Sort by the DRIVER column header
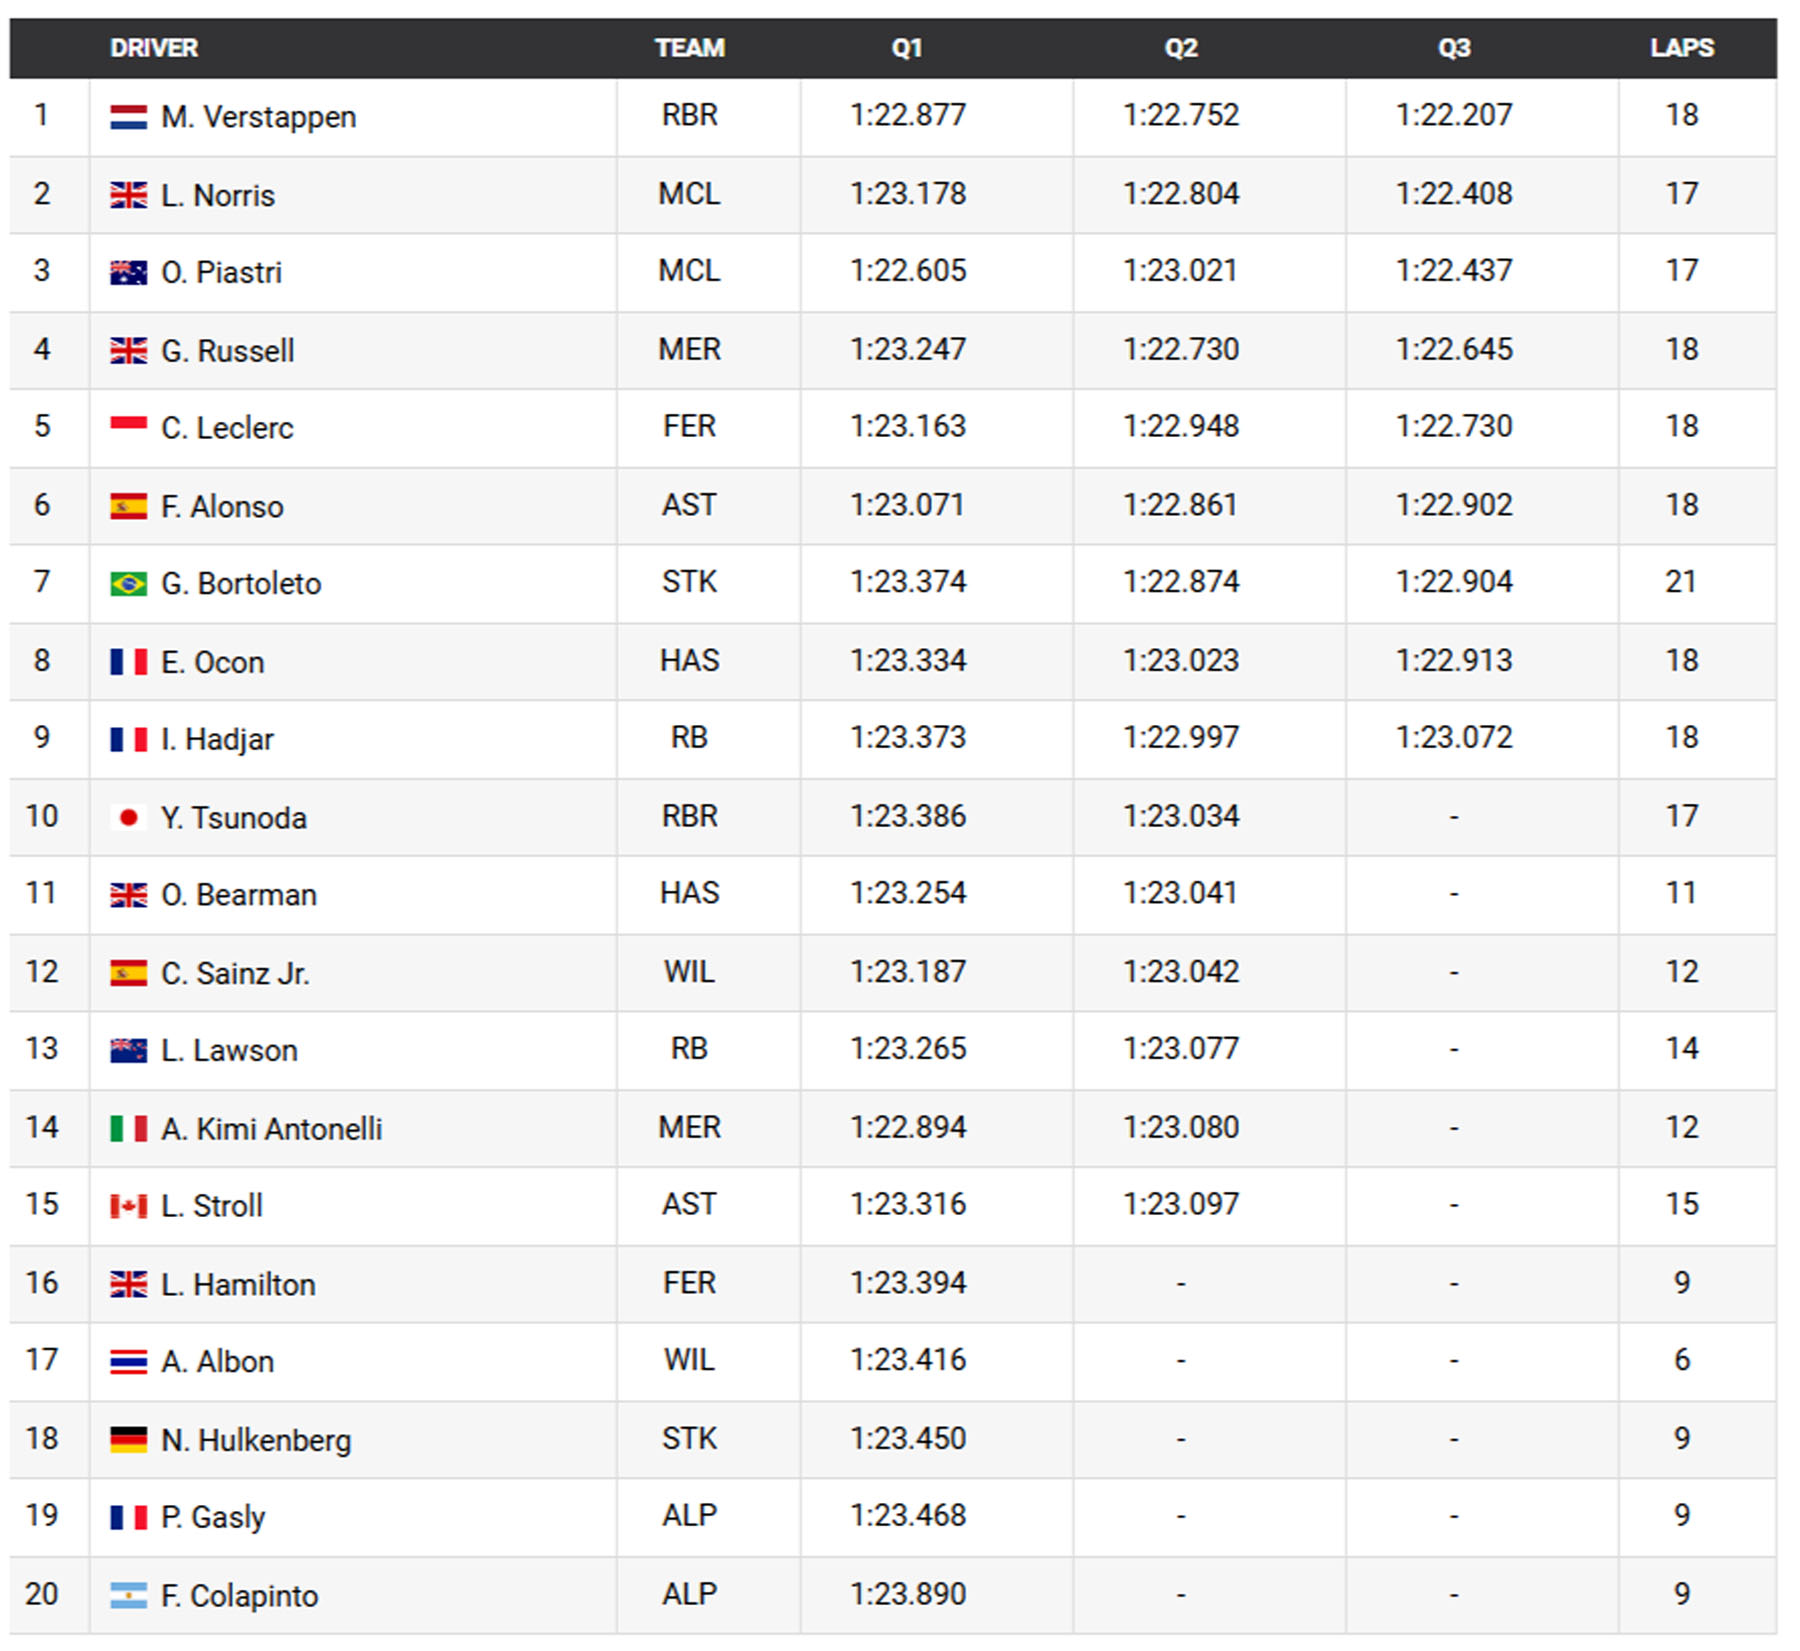The width and height of the screenshot is (1800, 1651). click(154, 48)
